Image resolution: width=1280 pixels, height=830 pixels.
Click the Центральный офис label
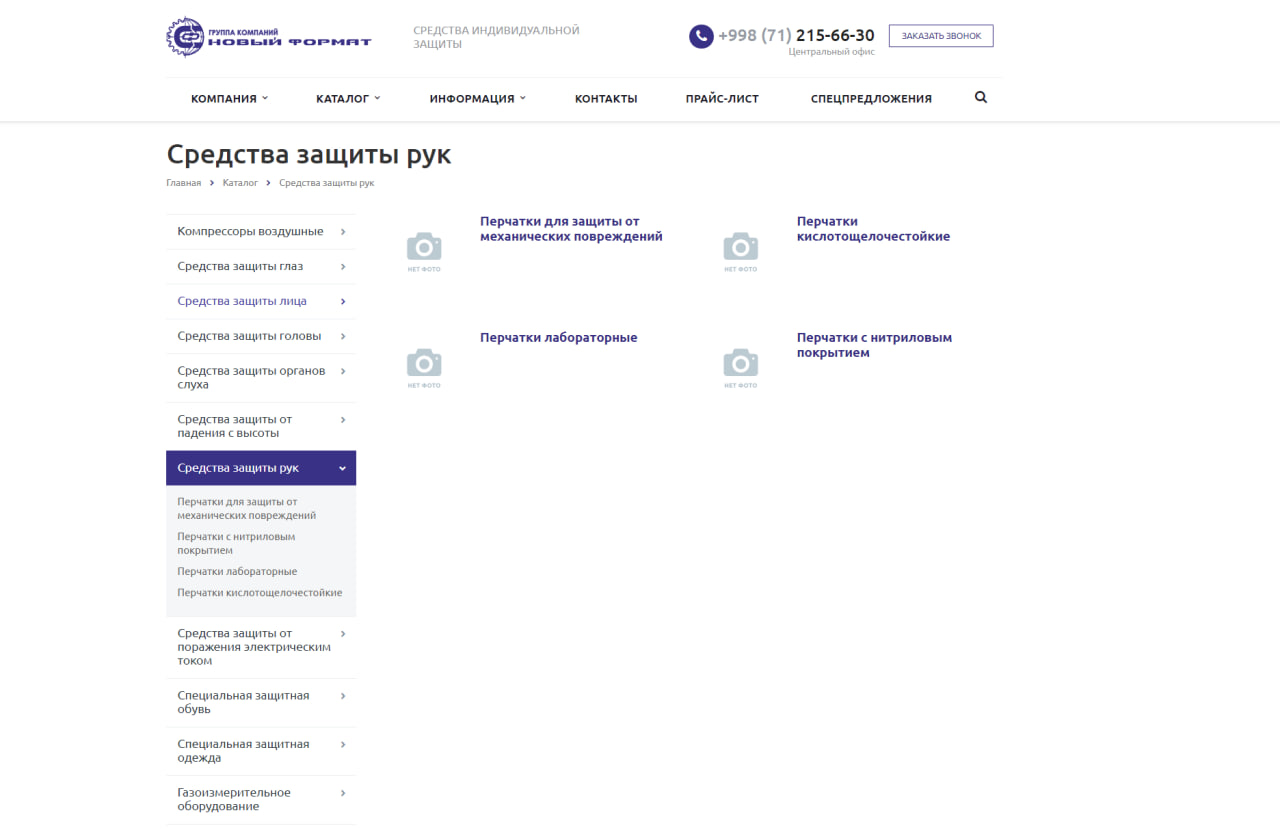tap(831, 52)
